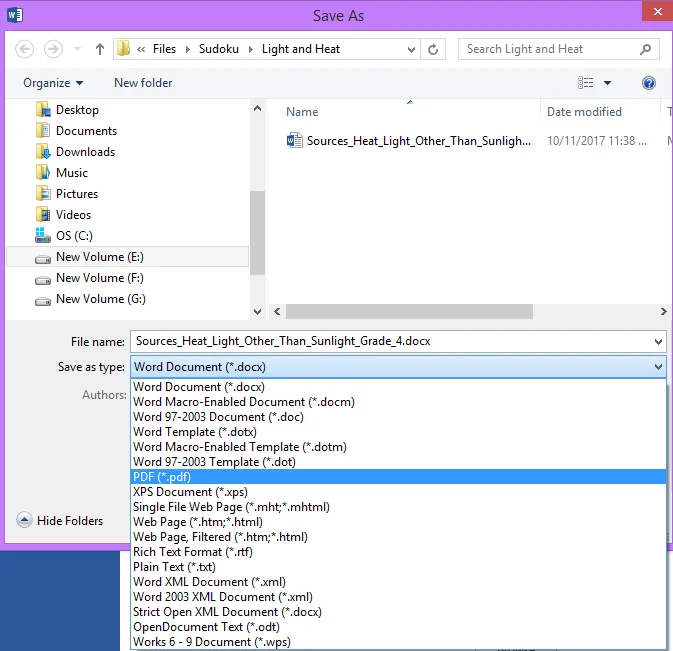
Task: Click file list scroll right arrow
Action: coord(664,312)
